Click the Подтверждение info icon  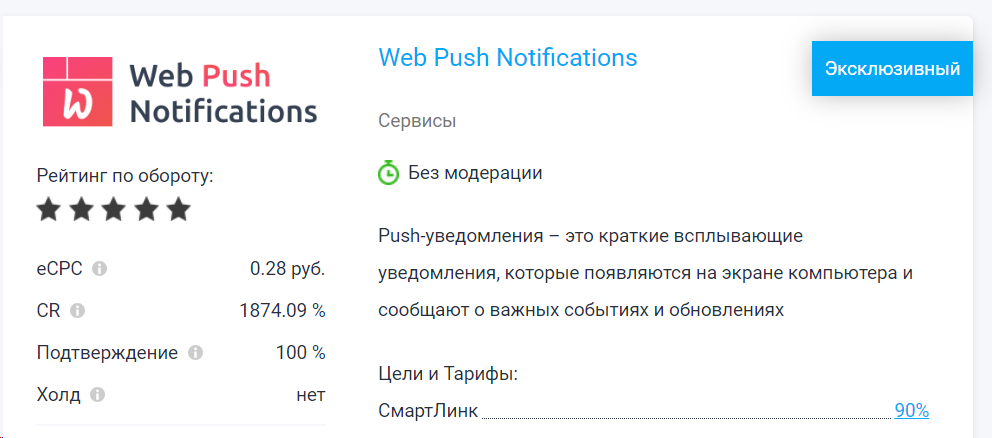coord(196,353)
